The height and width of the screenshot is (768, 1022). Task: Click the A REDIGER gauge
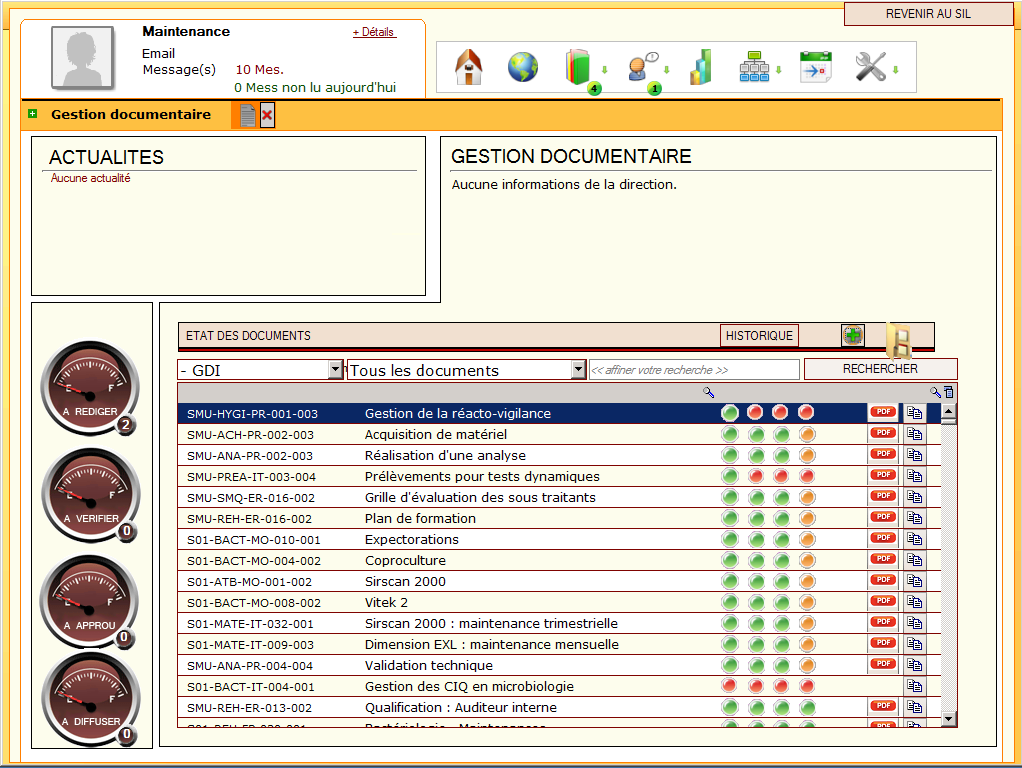(90, 389)
